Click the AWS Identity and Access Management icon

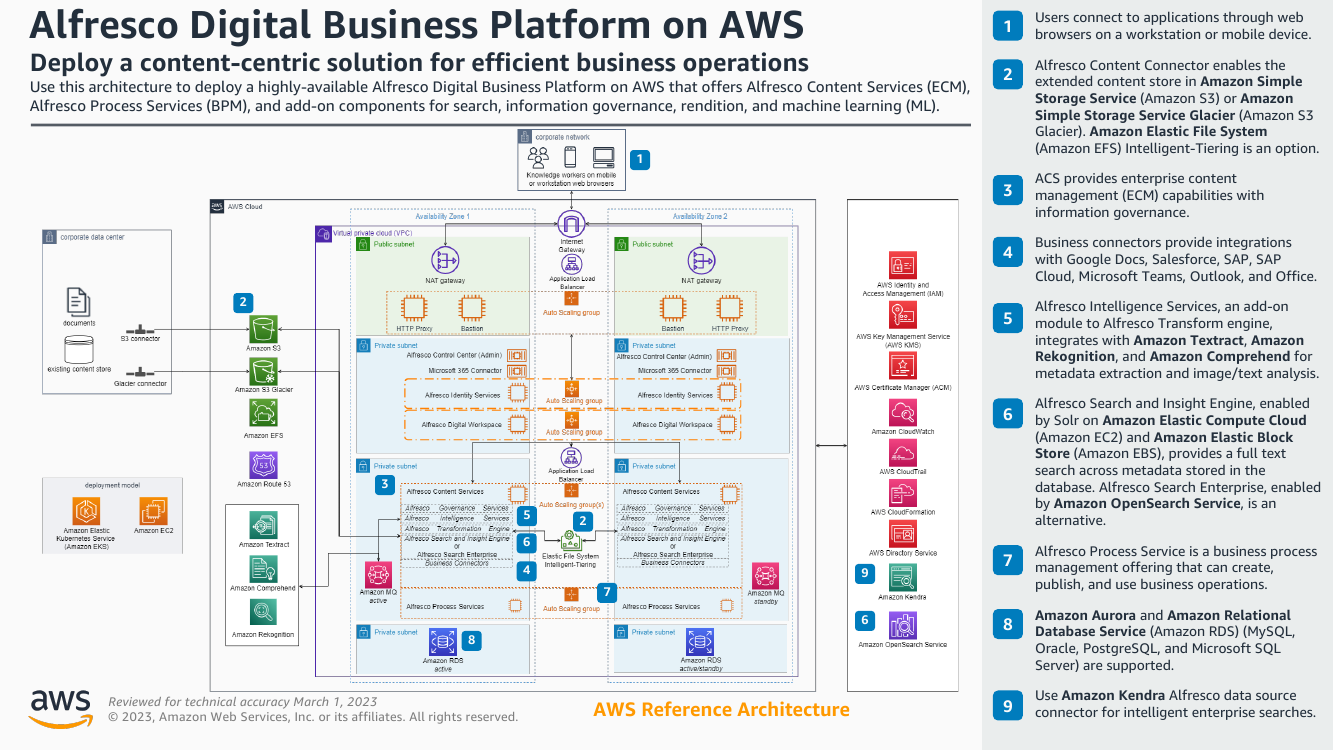tap(902, 266)
